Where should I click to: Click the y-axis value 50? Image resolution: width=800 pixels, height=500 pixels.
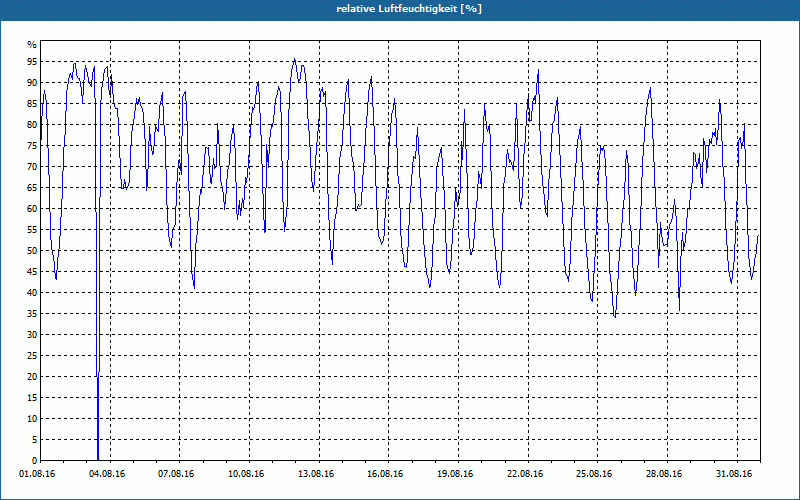[x=32, y=251]
